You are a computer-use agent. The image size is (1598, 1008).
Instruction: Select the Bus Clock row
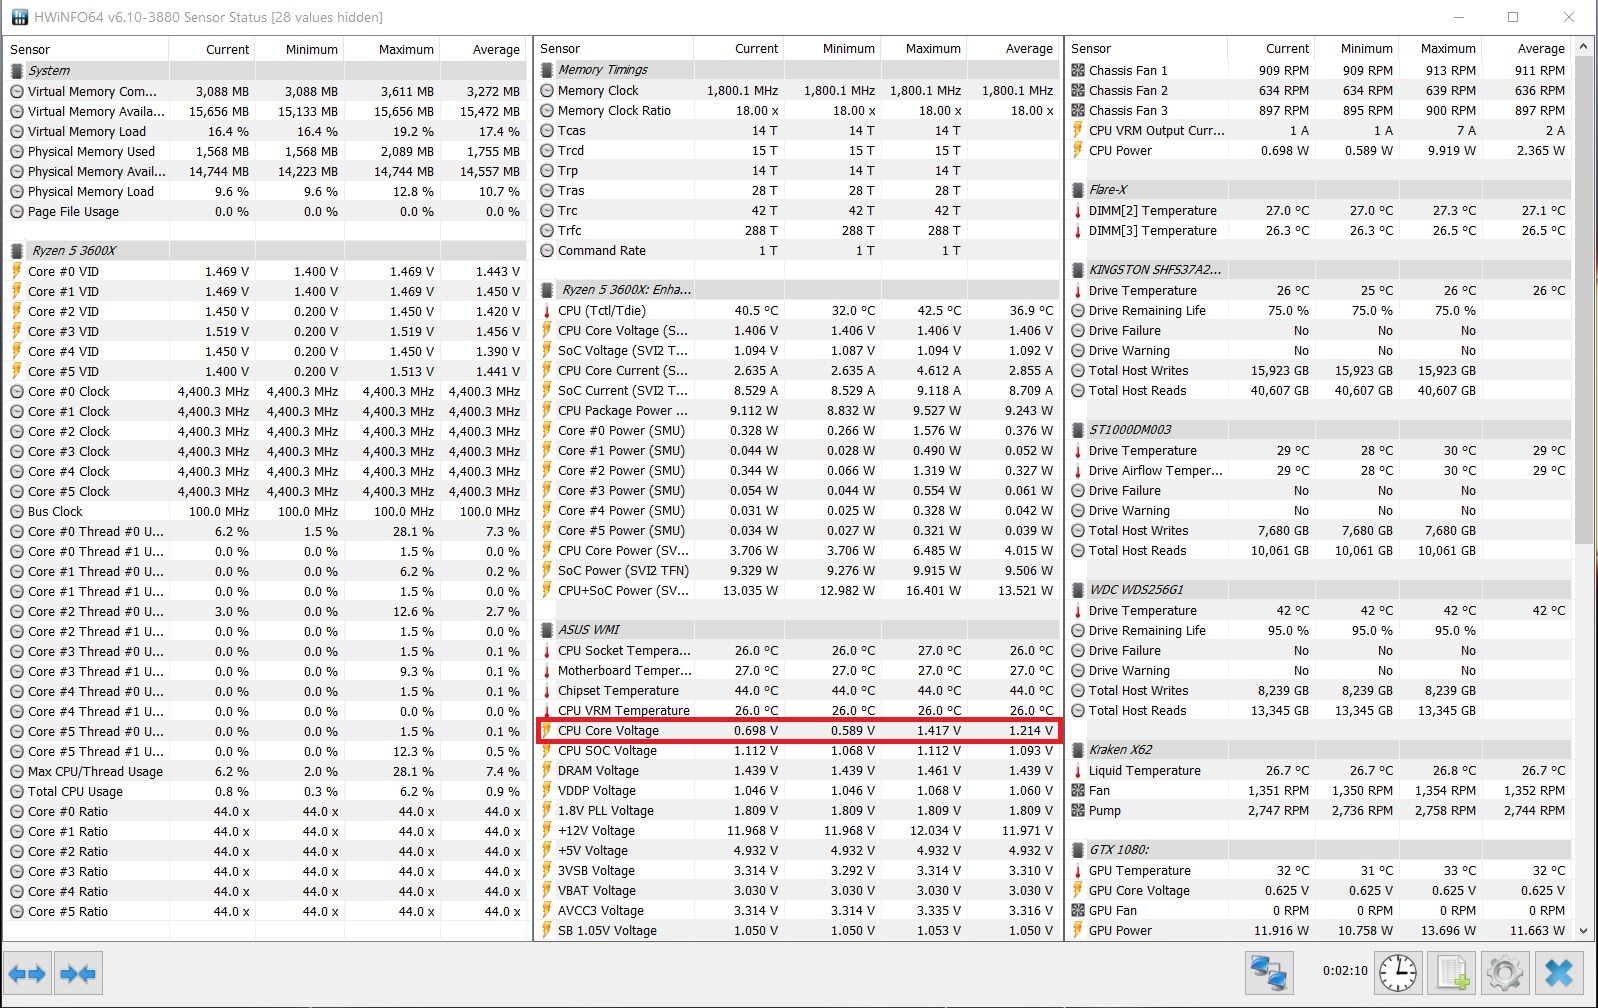tap(265, 512)
